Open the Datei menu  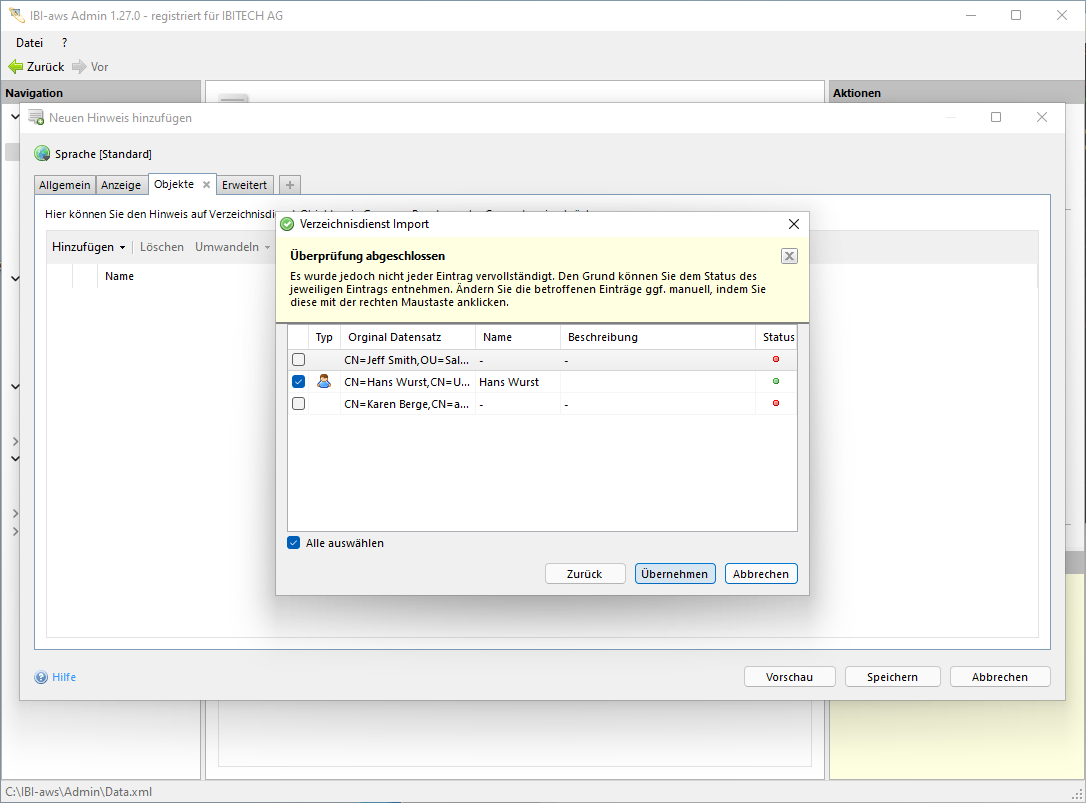[30, 43]
